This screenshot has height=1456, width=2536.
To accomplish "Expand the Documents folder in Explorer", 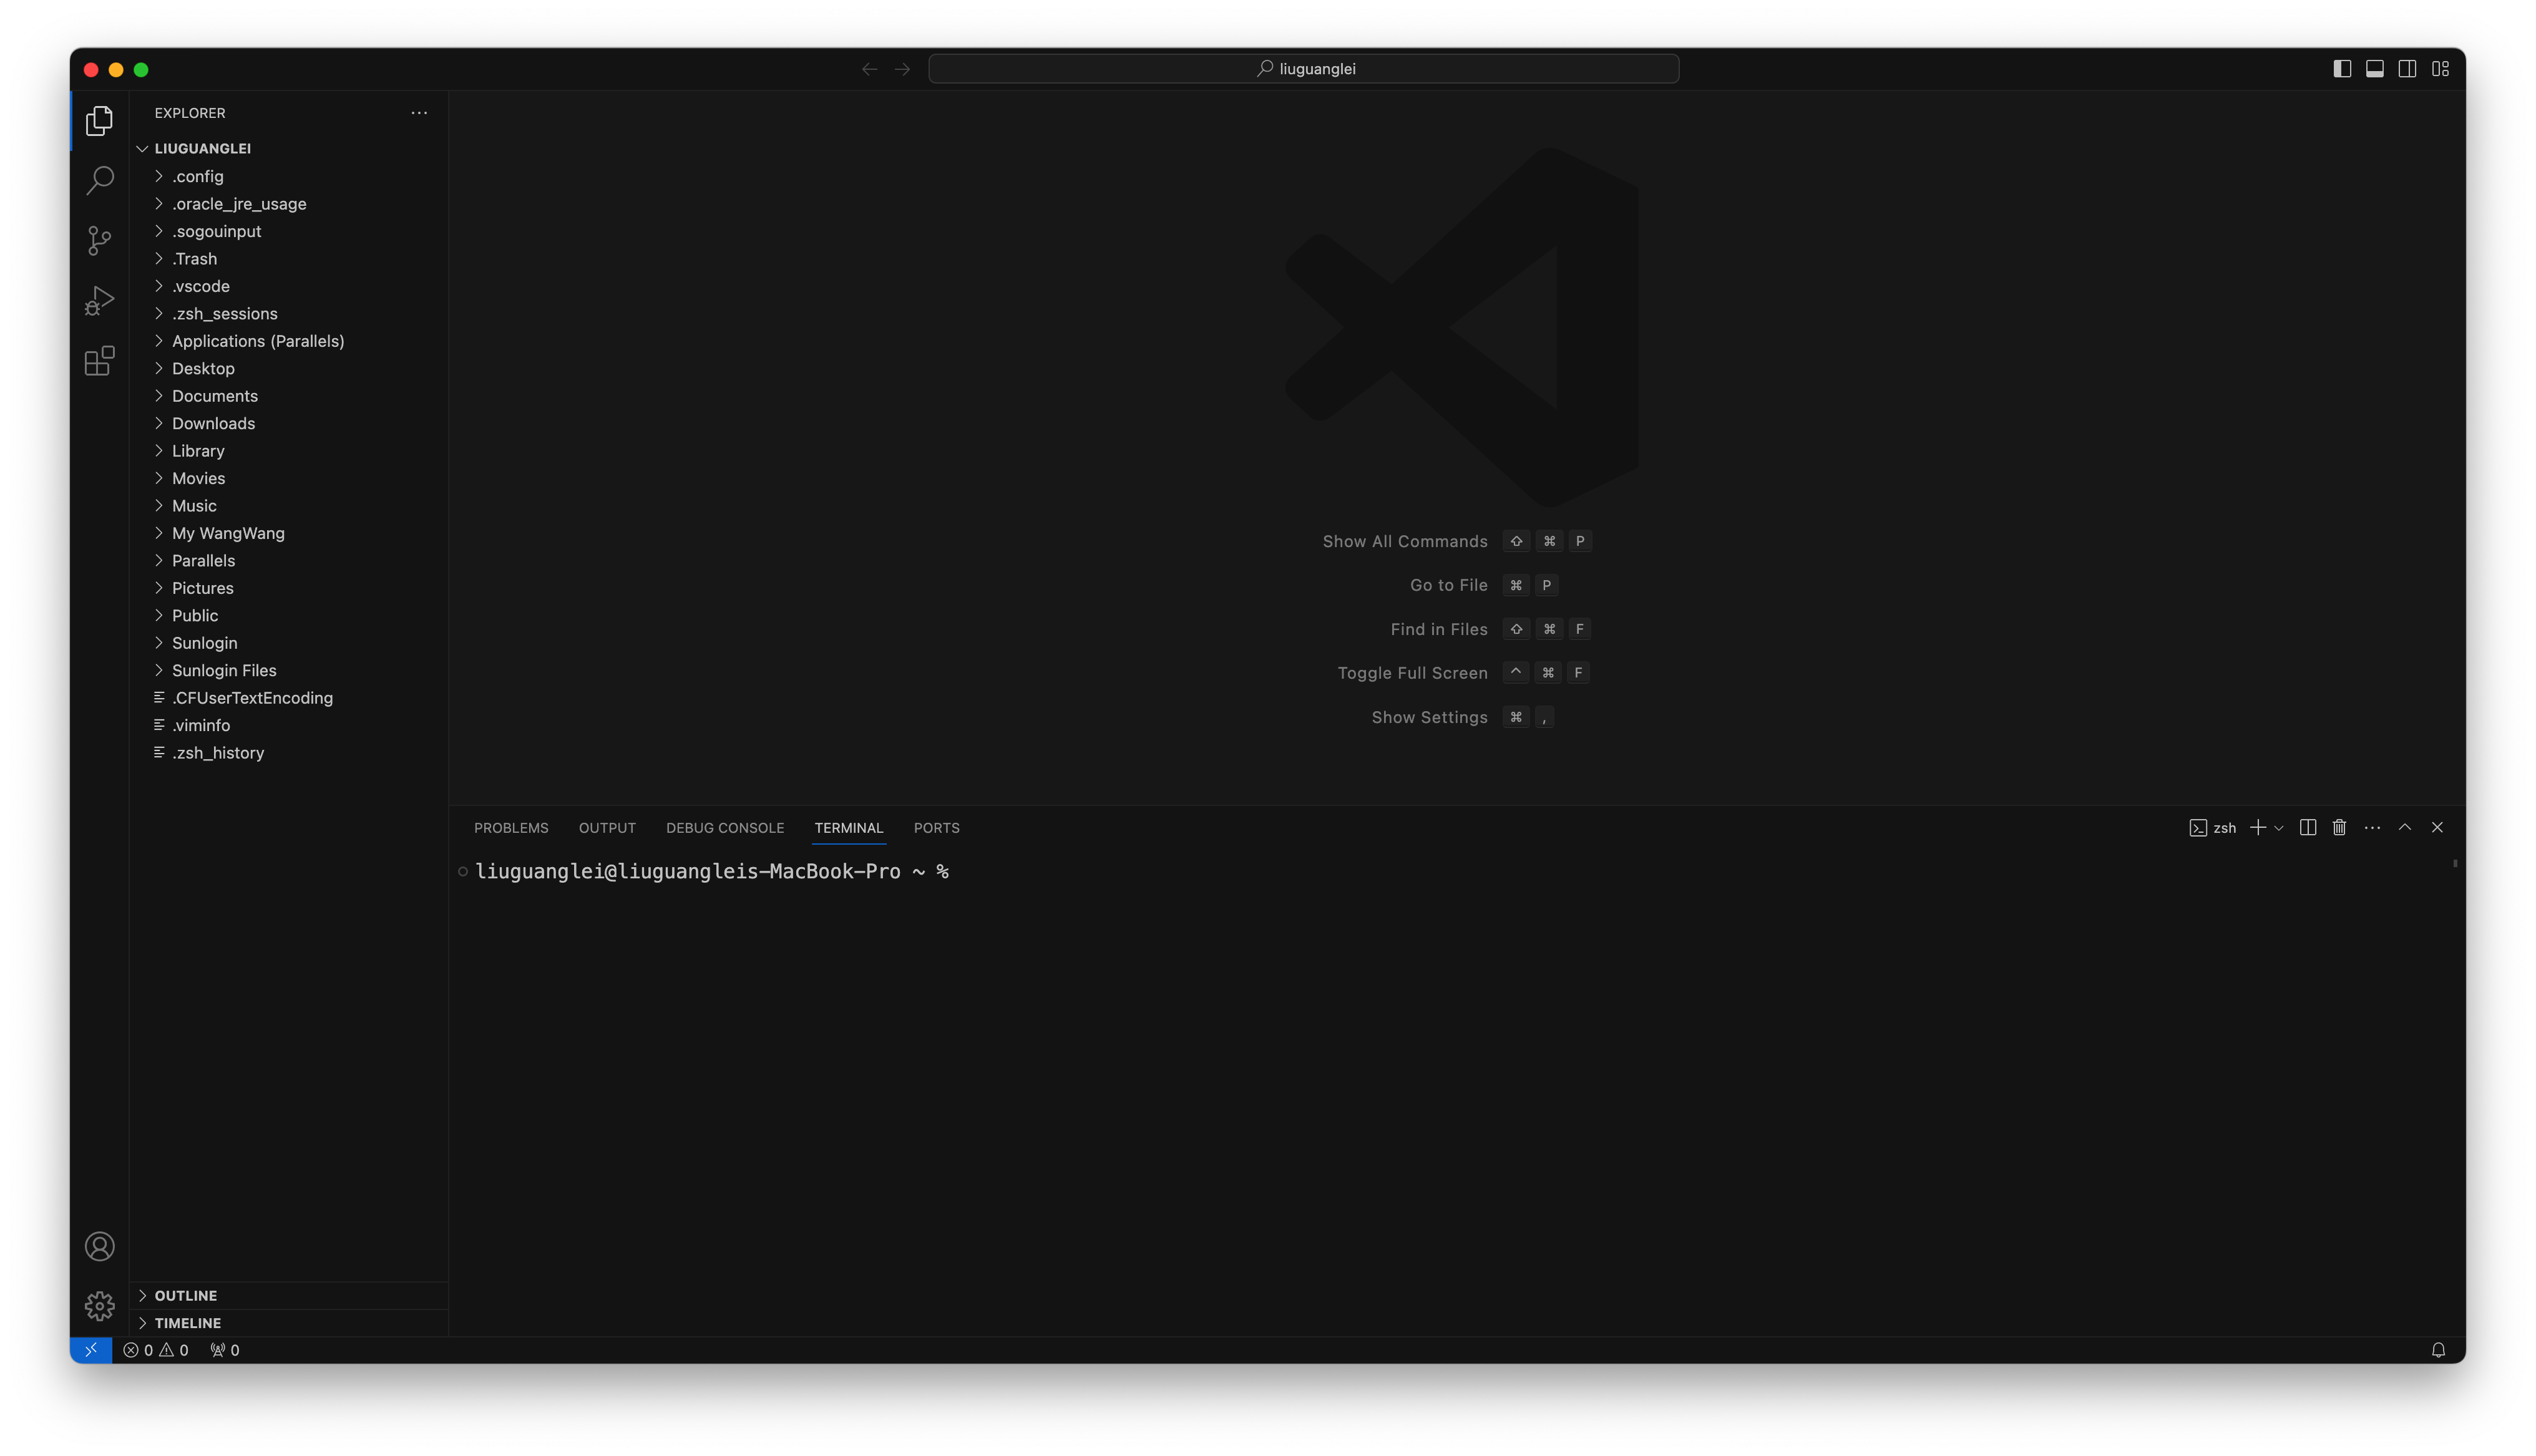I will [214, 396].
